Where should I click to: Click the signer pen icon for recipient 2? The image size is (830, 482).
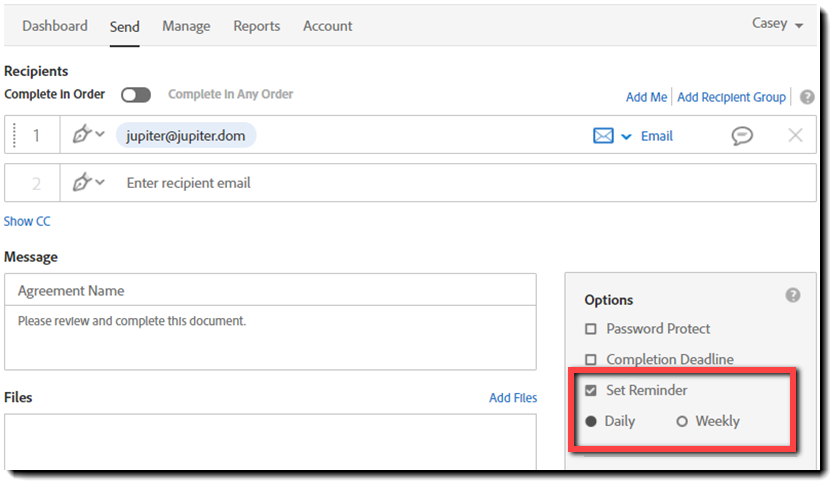[x=83, y=182]
